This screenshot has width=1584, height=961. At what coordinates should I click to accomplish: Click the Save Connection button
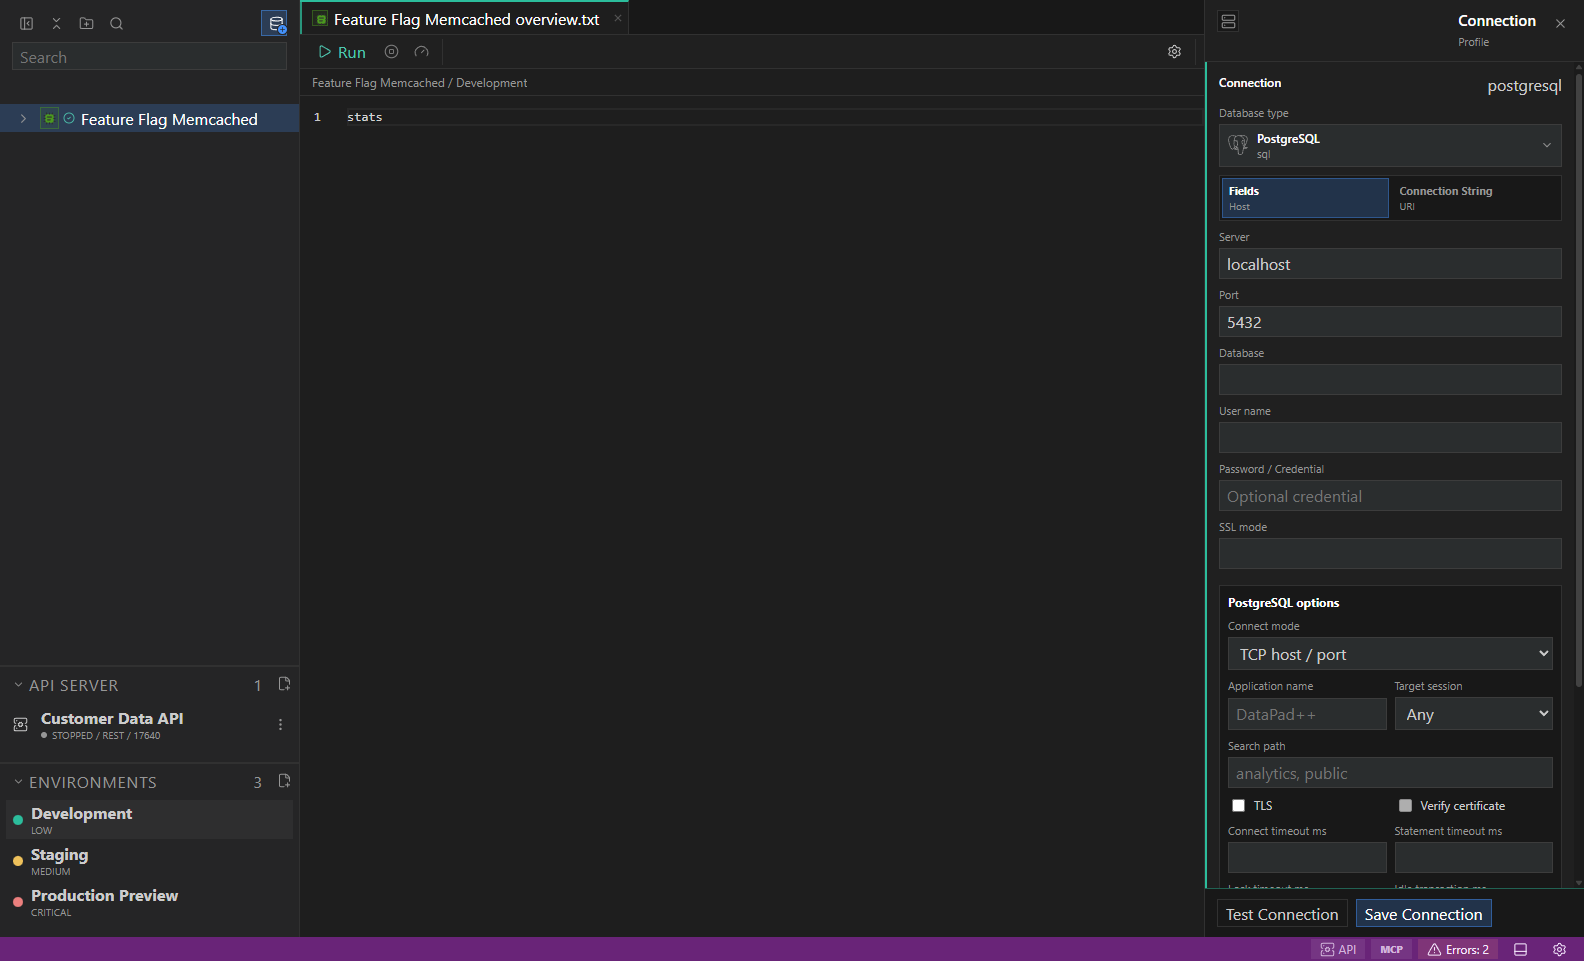(1423, 914)
